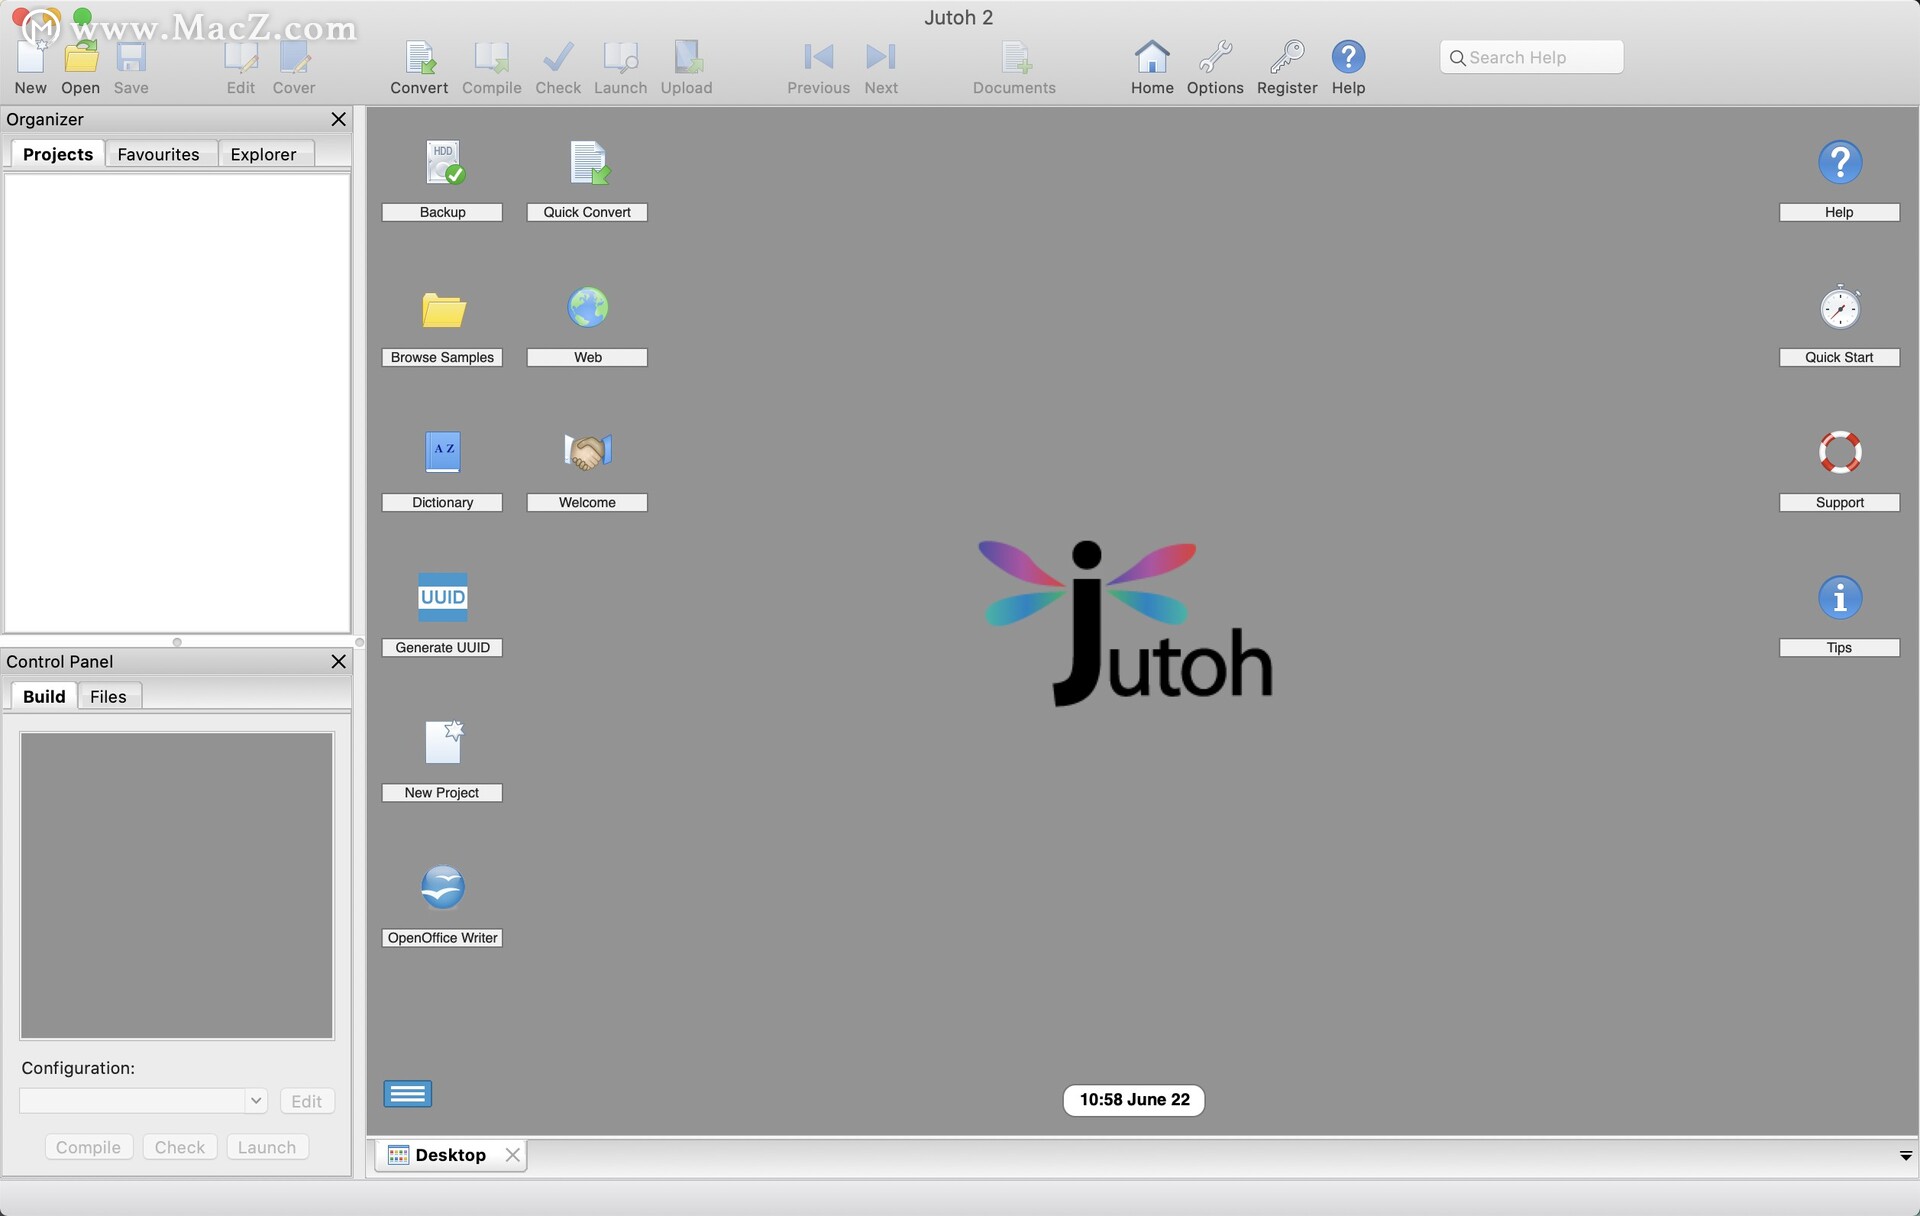
Task: Close the Control Panel
Action: click(338, 661)
